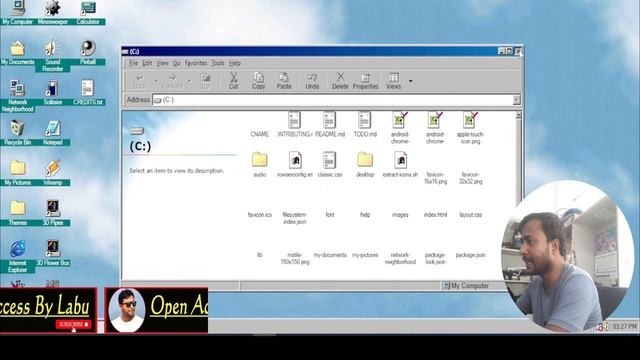Open Internet Explorer shortcut
Screen dimensions: 640x360
pos(17,257)
